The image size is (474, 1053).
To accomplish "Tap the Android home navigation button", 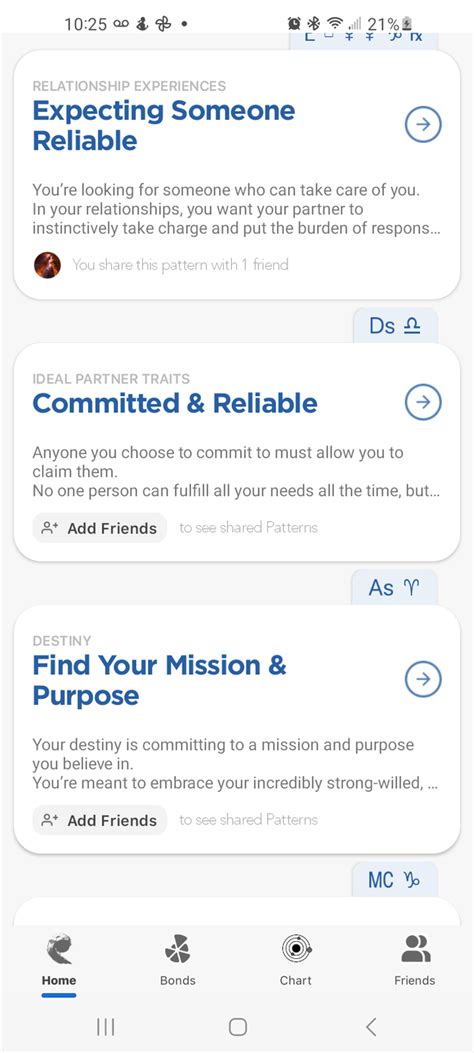I will (x=238, y=1026).
